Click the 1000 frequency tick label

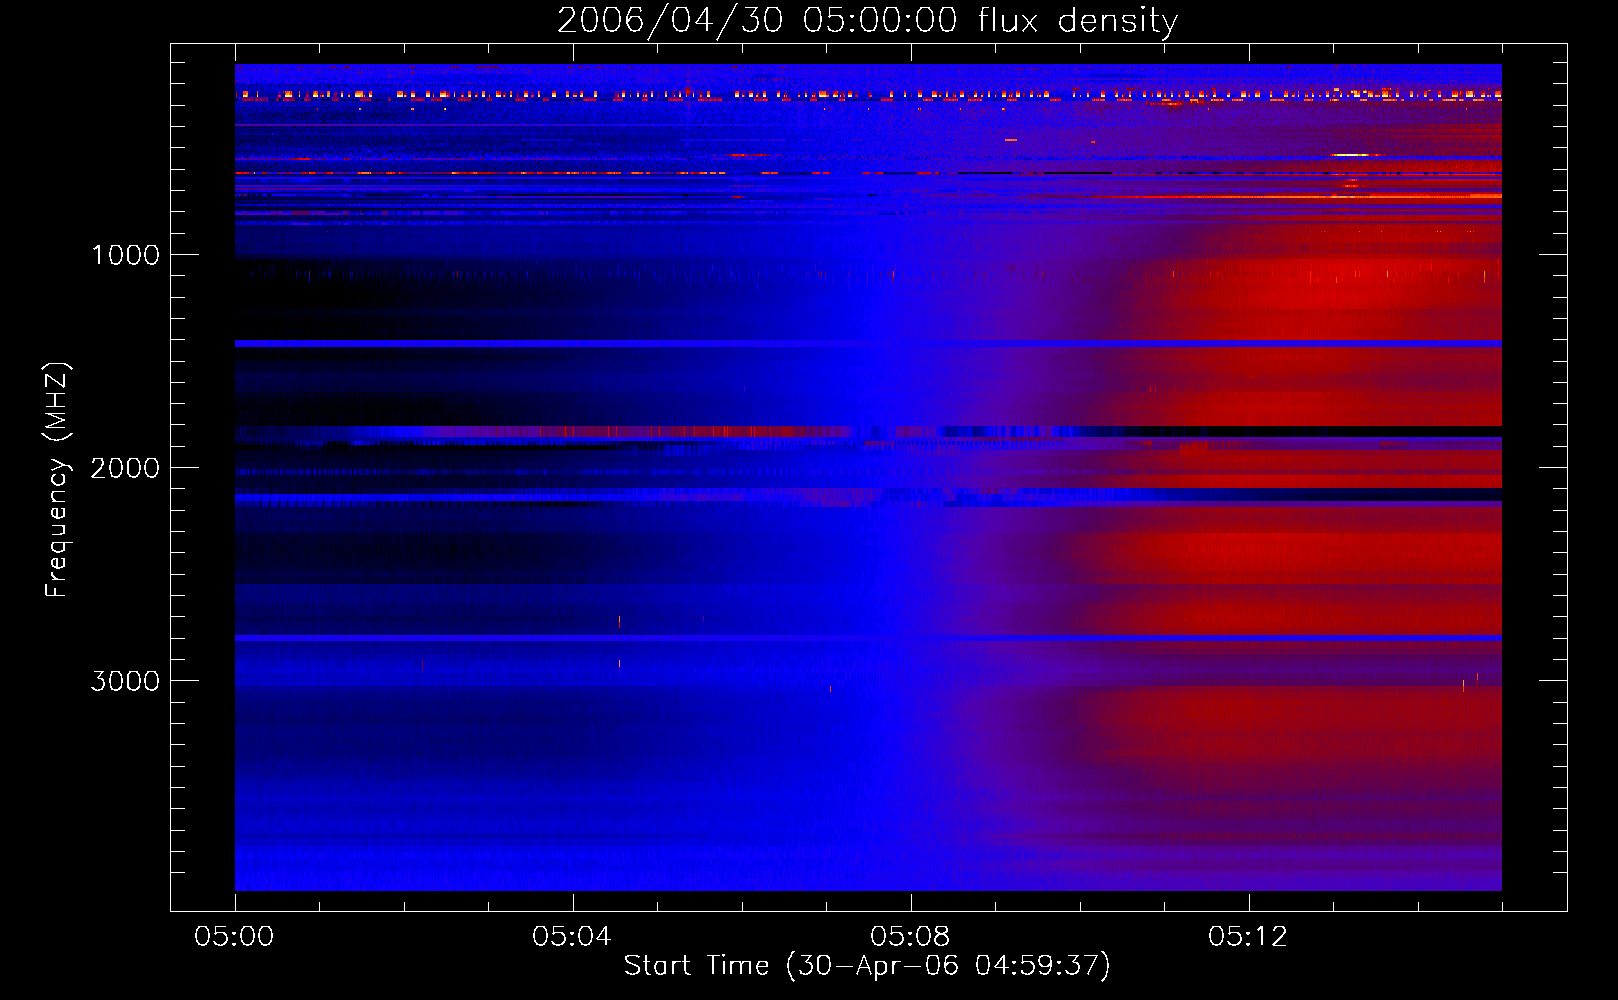pyautogui.click(x=125, y=255)
